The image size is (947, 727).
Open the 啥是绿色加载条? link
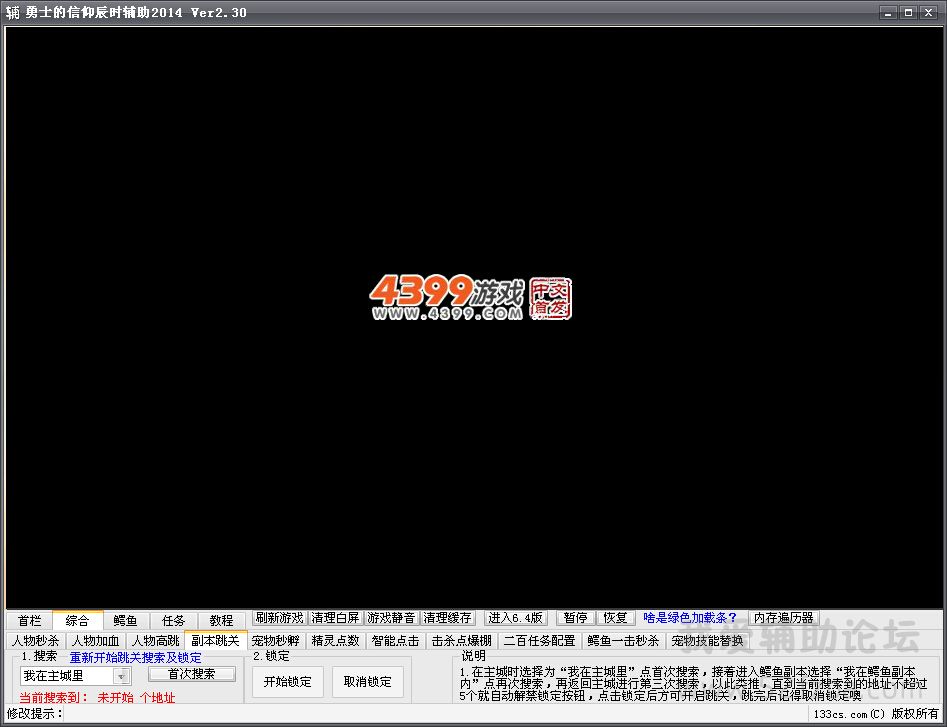(690, 618)
